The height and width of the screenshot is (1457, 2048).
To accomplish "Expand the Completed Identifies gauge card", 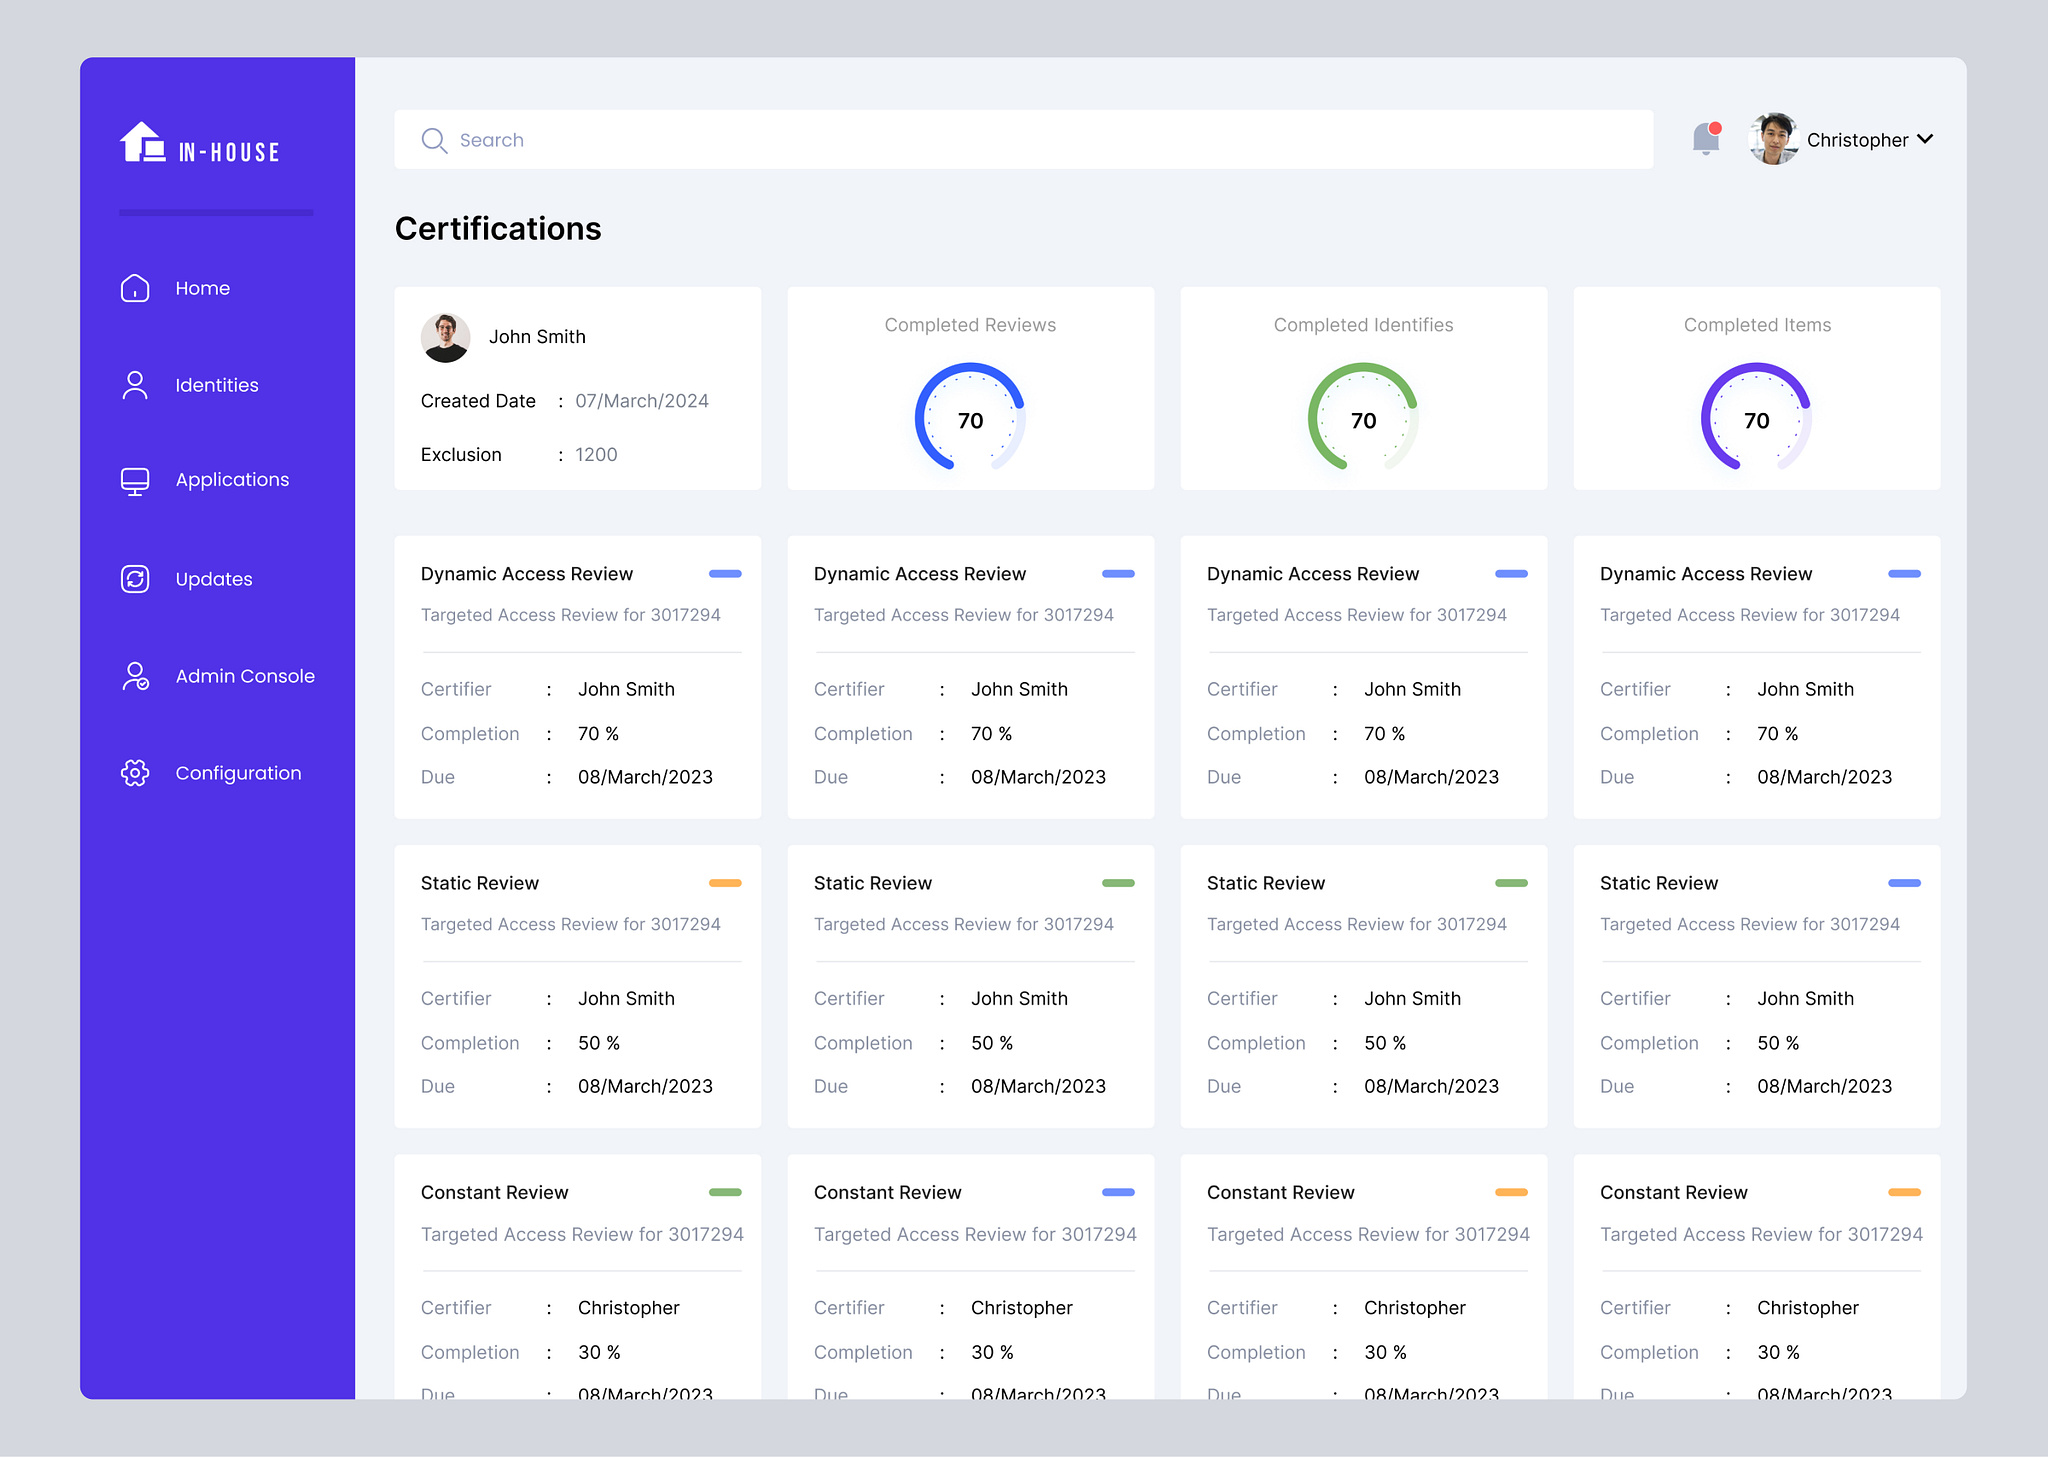I will click(x=1362, y=324).
